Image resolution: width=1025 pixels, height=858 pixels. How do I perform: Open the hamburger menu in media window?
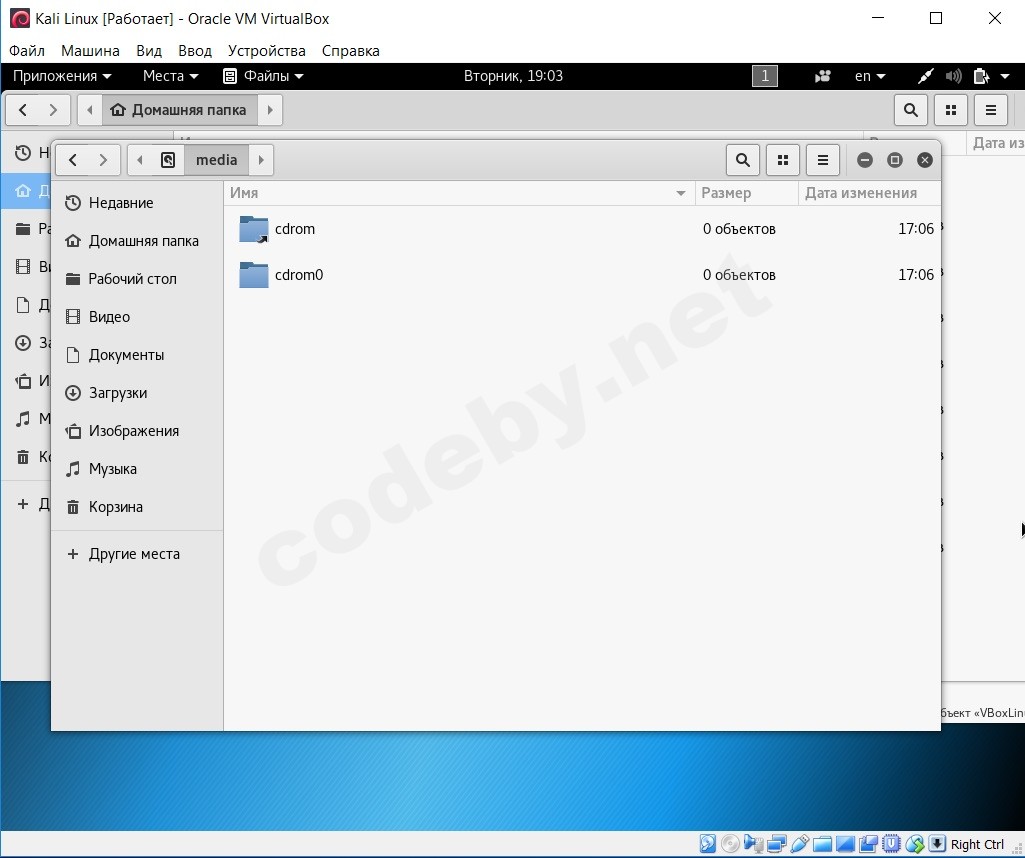tap(822, 160)
